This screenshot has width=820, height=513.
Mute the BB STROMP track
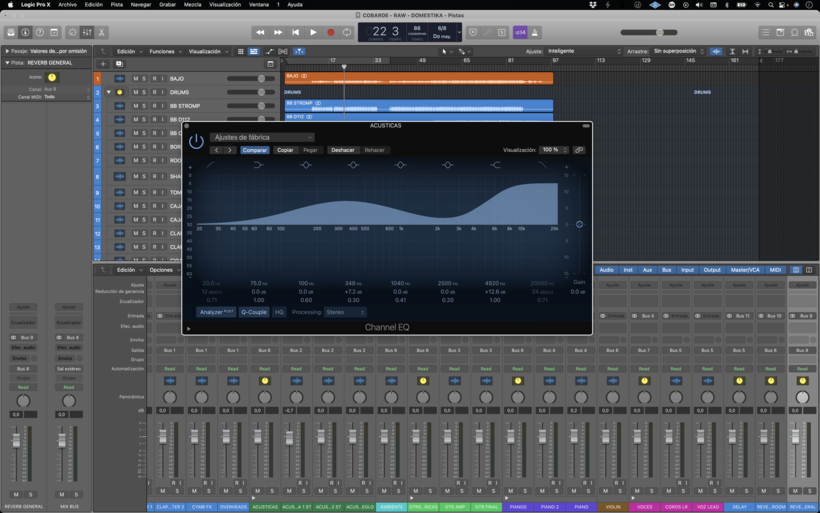click(x=135, y=106)
